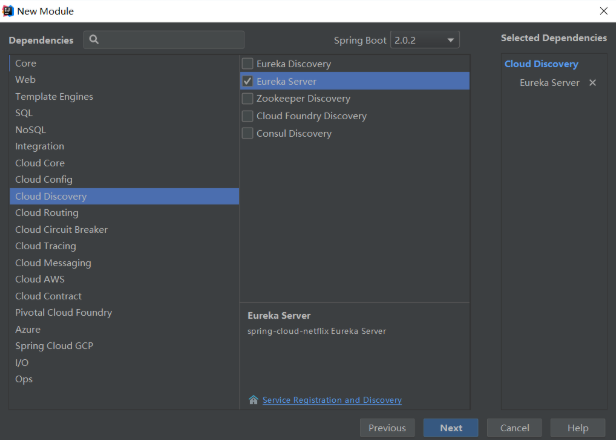Enable the Cloud Foundry Discovery checkbox
The height and width of the screenshot is (440, 616).
click(248, 116)
